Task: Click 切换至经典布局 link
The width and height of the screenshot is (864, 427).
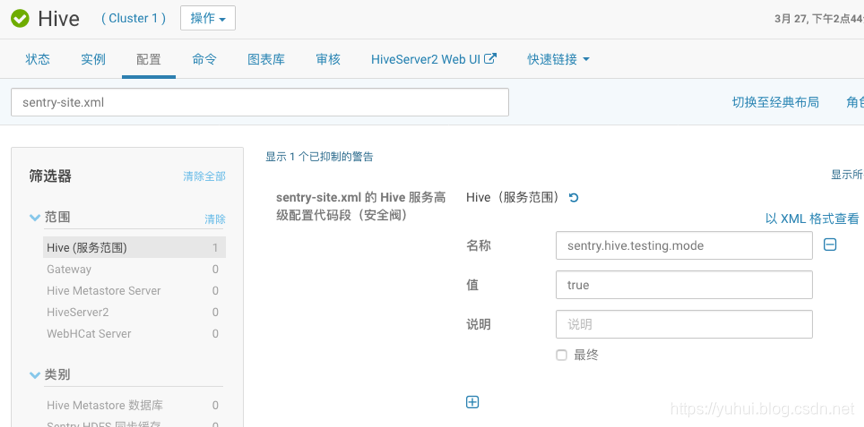Action: [775, 102]
